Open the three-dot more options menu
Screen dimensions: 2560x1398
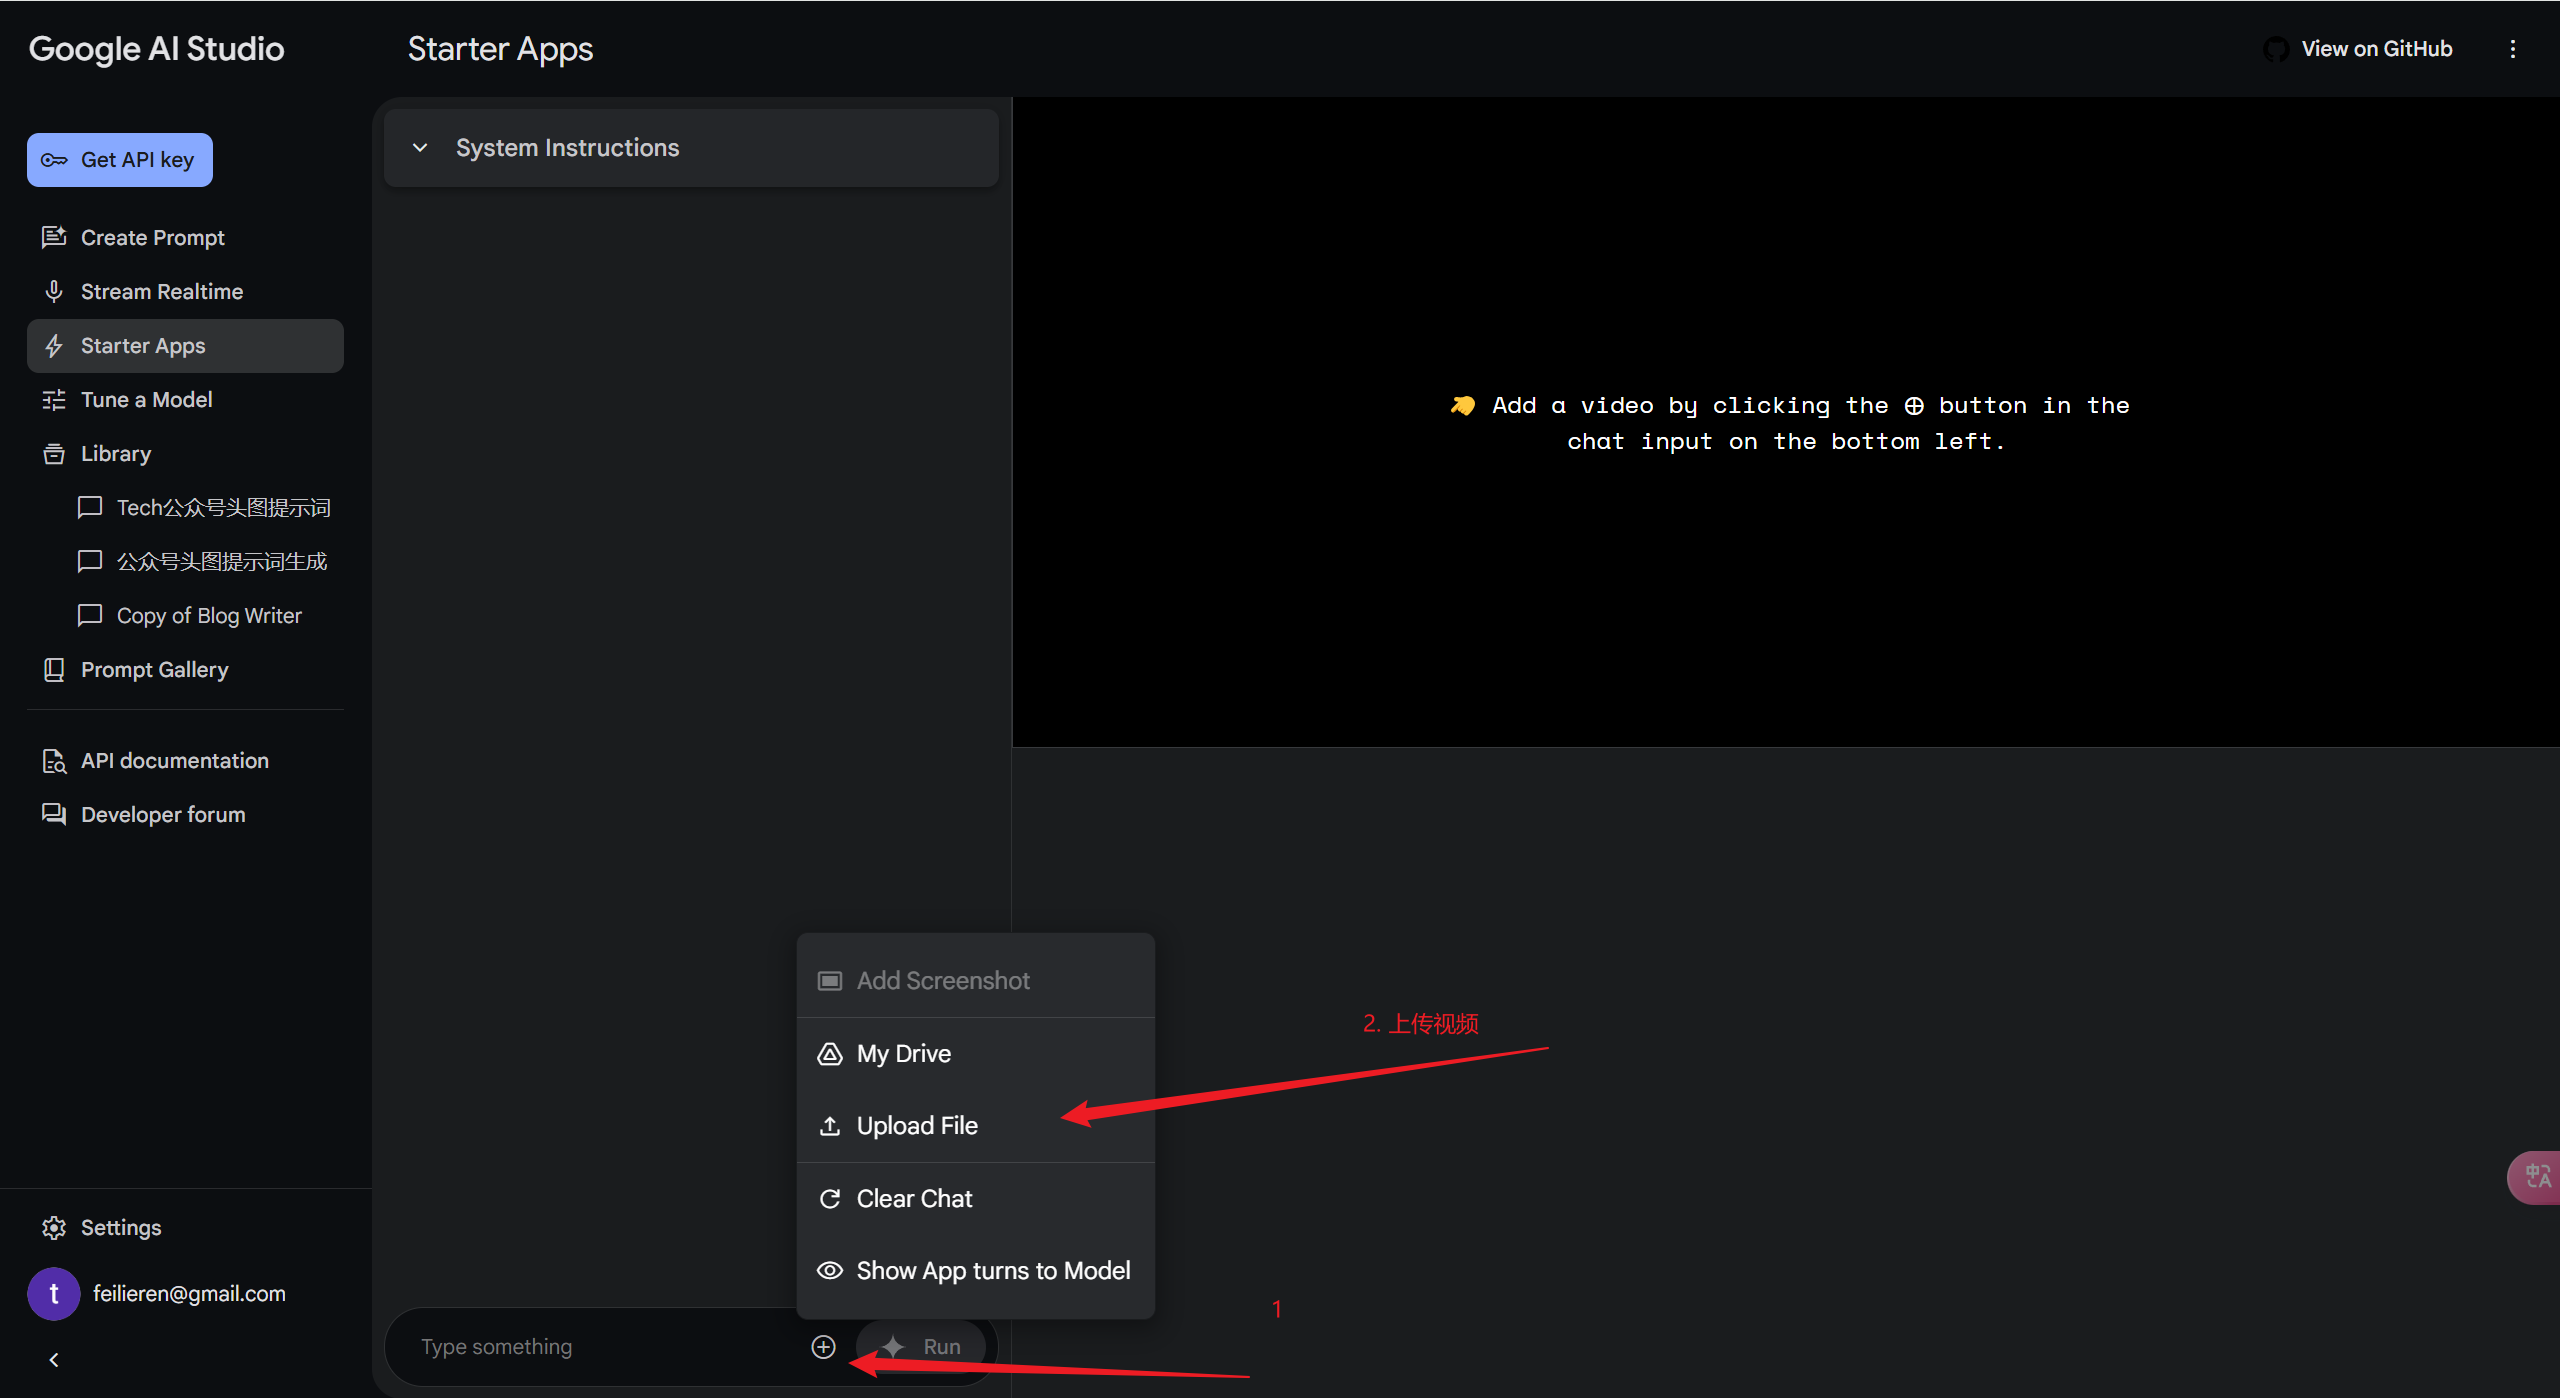tap(2512, 49)
